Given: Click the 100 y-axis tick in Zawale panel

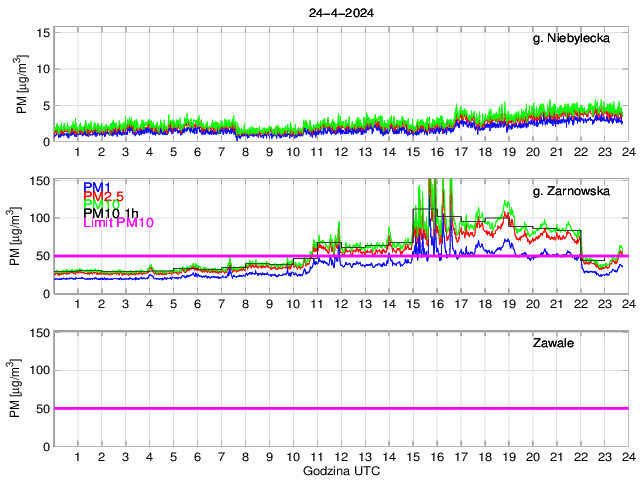Looking at the screenshot, I should click(x=40, y=370).
